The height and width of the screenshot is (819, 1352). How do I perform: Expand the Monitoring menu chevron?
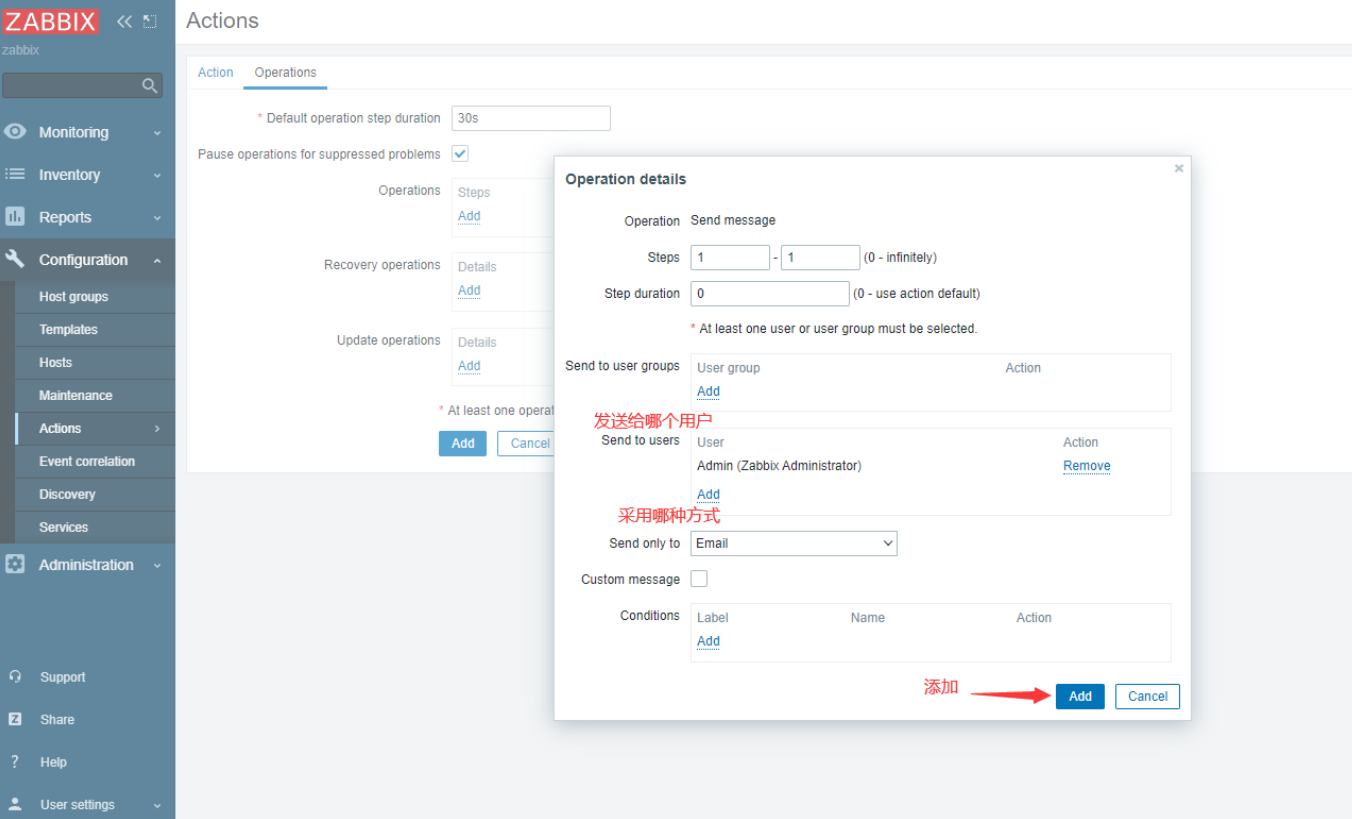coord(157,133)
